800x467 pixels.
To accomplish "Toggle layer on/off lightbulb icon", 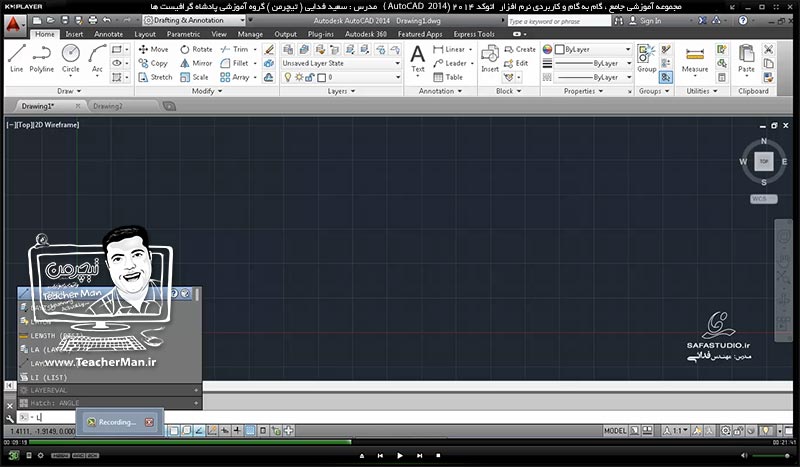I will coord(288,77).
